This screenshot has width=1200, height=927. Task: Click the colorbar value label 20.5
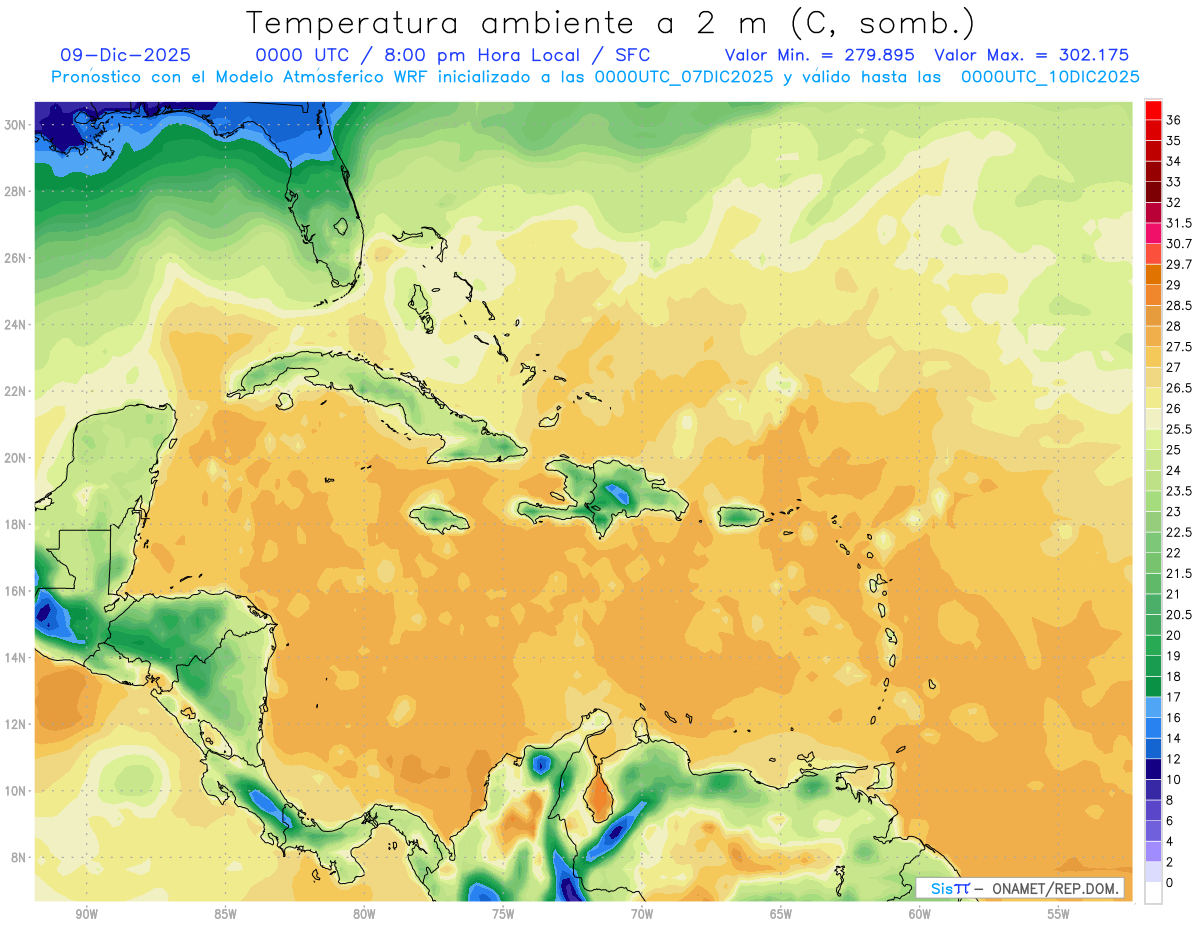[1179, 614]
